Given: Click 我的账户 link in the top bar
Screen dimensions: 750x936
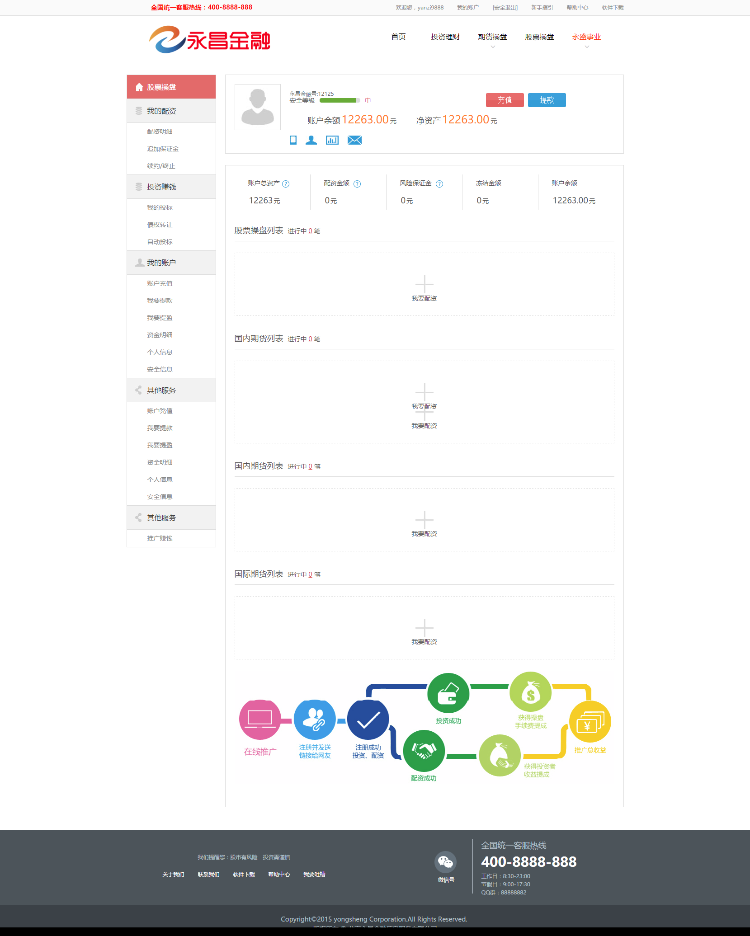Looking at the screenshot, I should pos(468,8).
